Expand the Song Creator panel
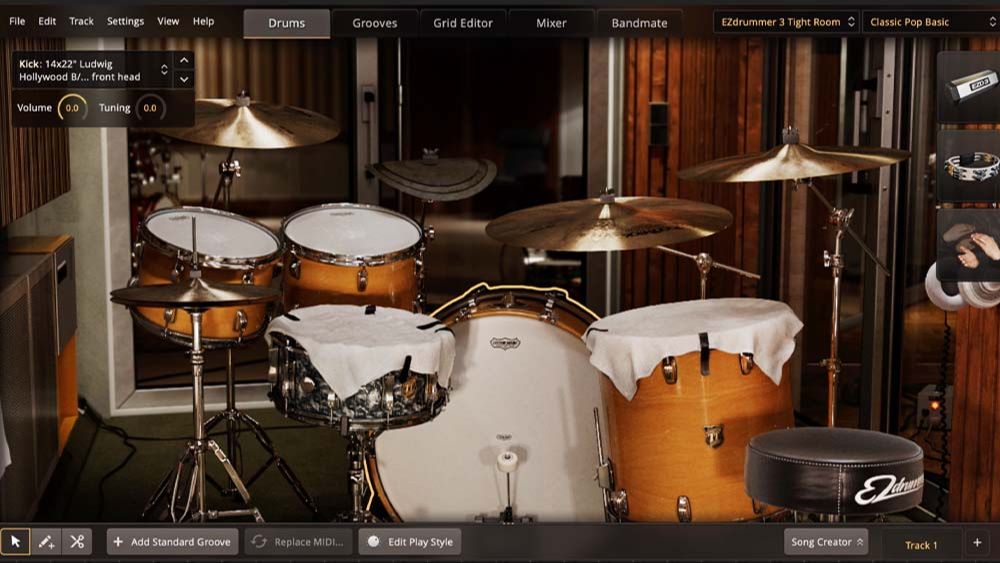The width and height of the screenshot is (1000, 563). [826, 542]
